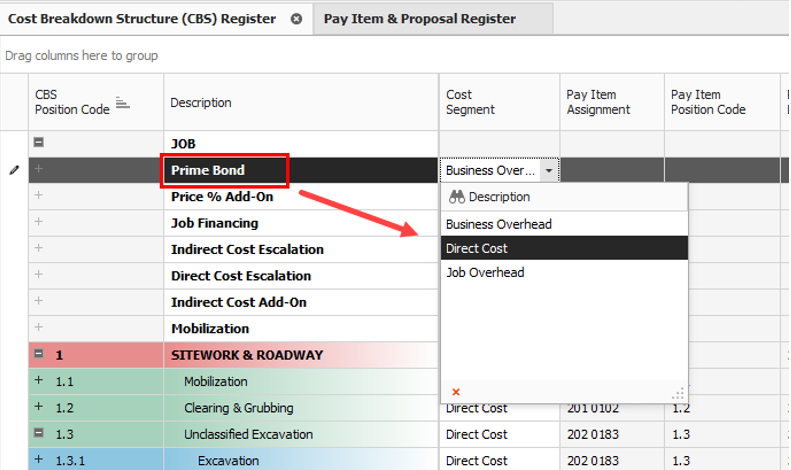791x470 pixels.
Task: Select the Excavation description cell
Action: pyautogui.click(x=301, y=460)
